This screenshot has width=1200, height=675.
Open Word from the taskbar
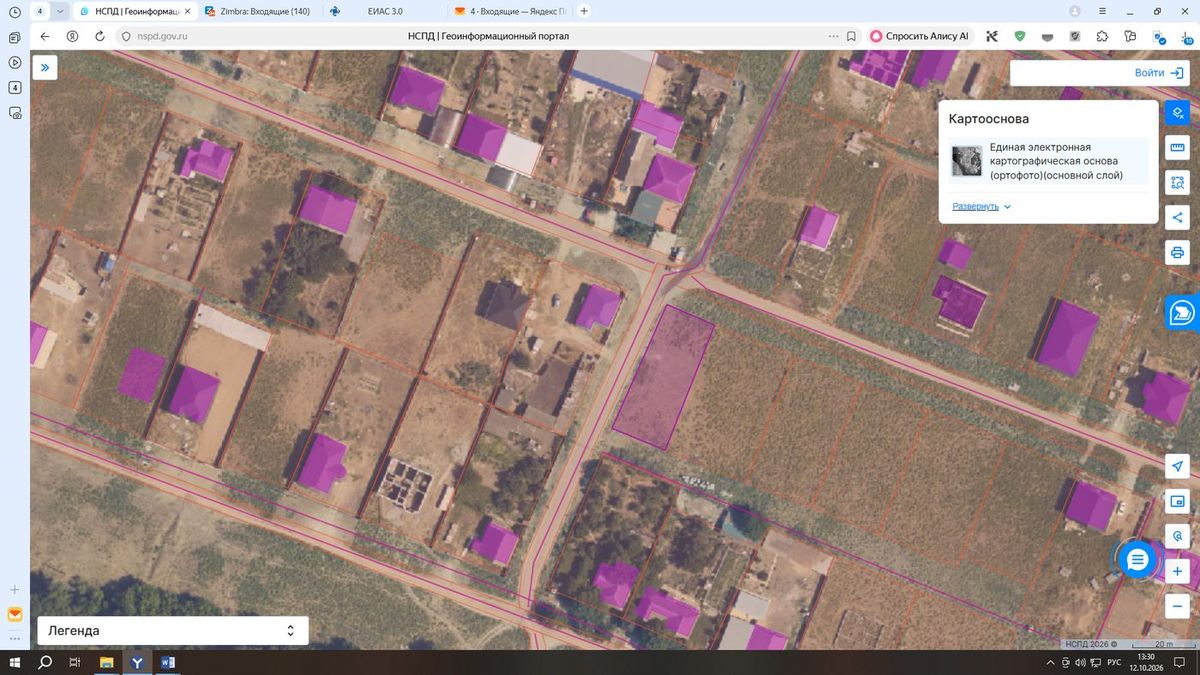(x=167, y=663)
